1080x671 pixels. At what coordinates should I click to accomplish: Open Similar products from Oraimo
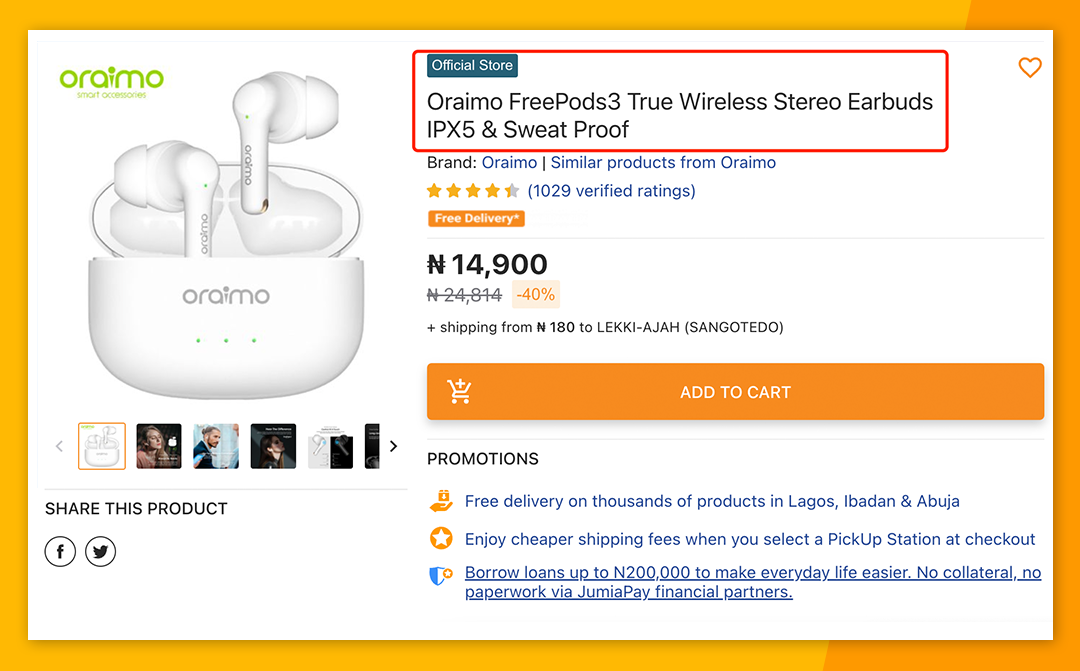(x=663, y=162)
